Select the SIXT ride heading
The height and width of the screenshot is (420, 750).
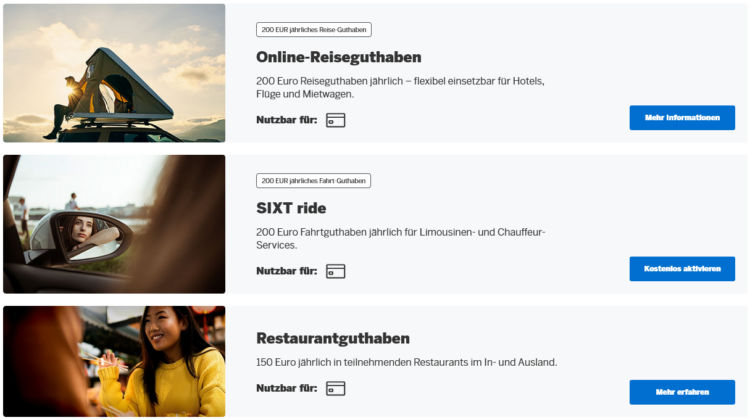(x=291, y=208)
